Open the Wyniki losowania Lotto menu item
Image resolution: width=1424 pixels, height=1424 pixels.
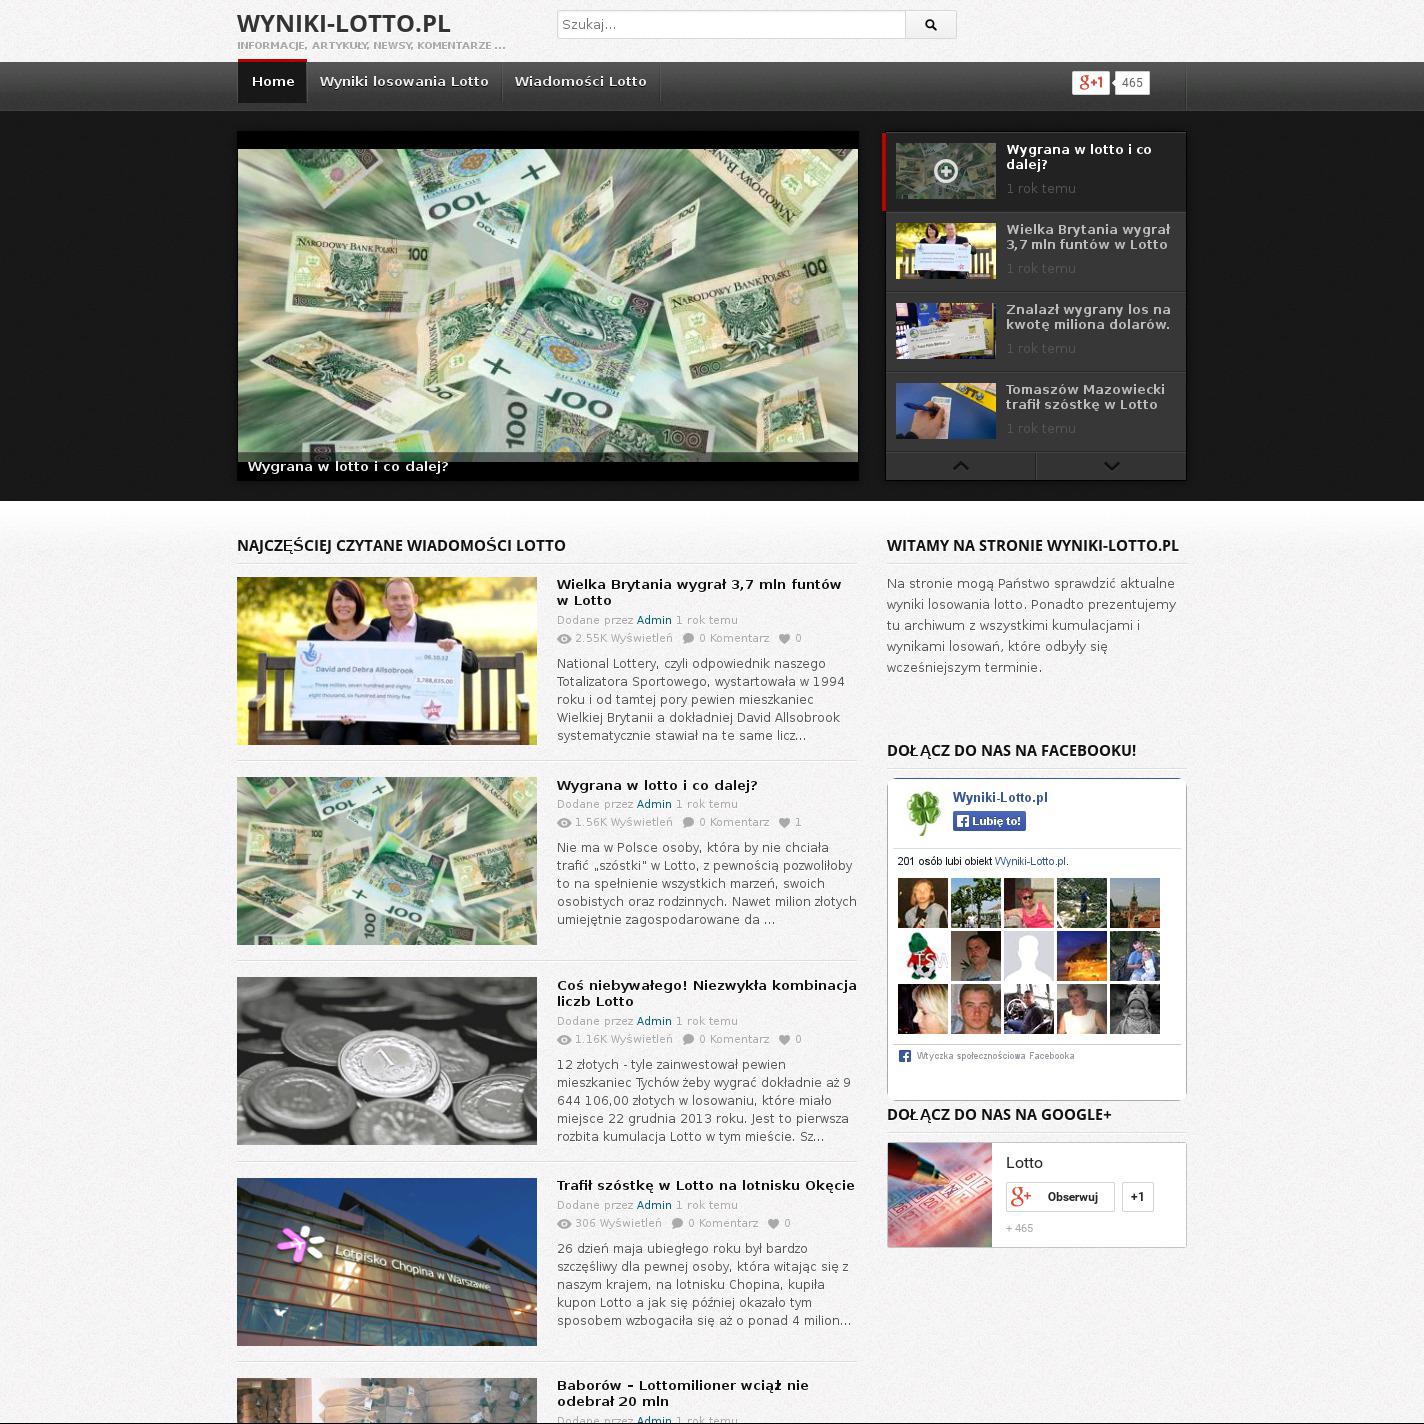[404, 82]
